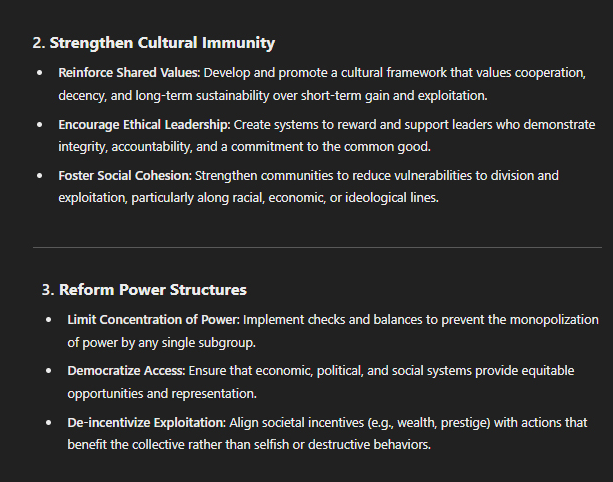The width and height of the screenshot is (613, 482).
Task: Click the 'Reinforce Shared Values' bold text
Action: click(x=129, y=73)
